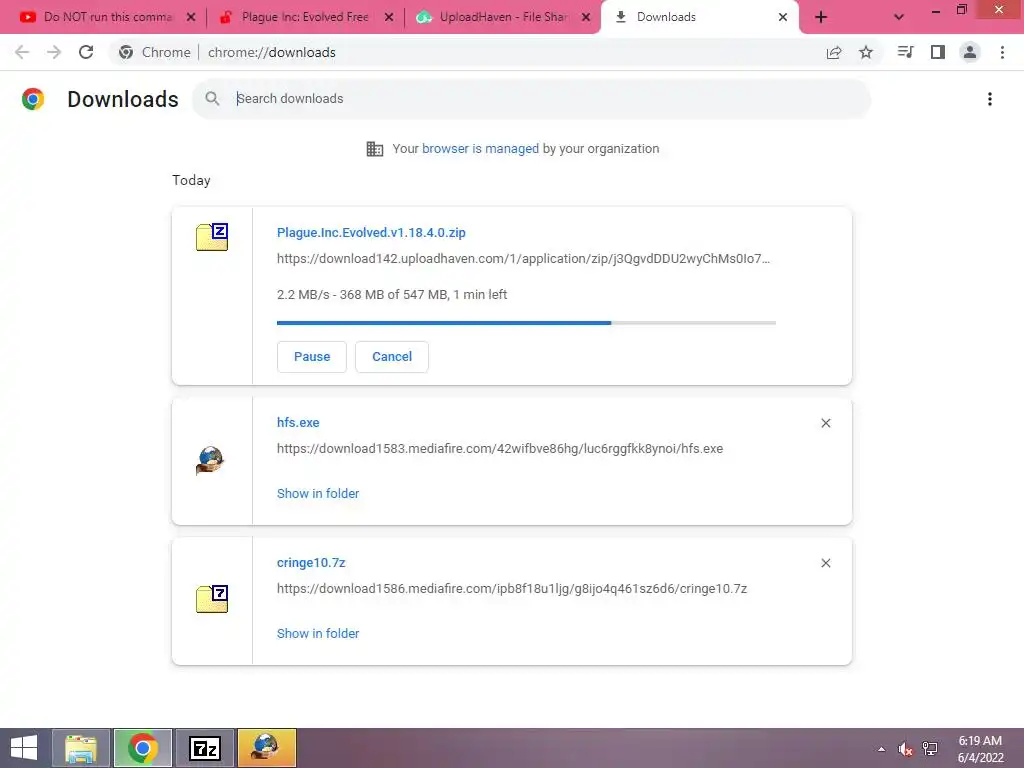Open the Chrome profile avatar
This screenshot has width=1024, height=768.
point(970,52)
